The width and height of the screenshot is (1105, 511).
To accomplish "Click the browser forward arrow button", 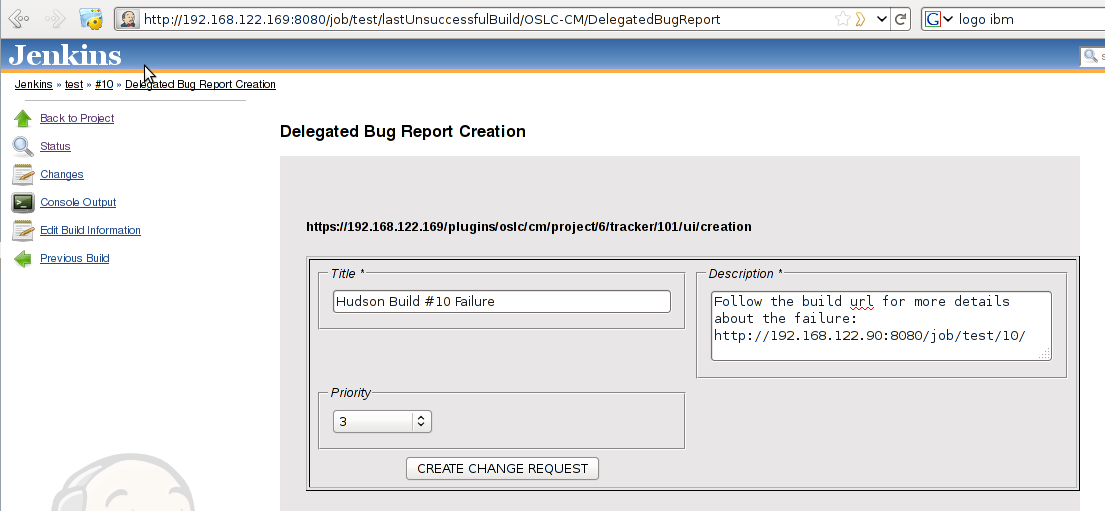I will point(55,19).
